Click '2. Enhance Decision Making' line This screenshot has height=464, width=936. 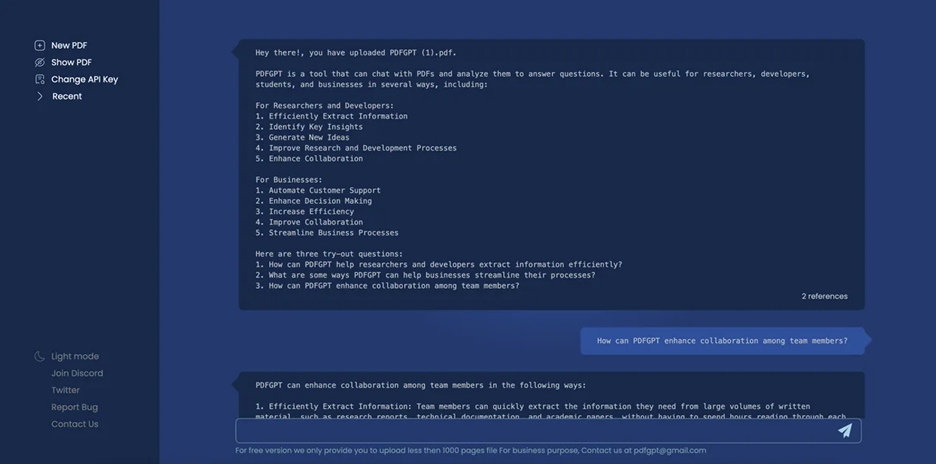(x=313, y=201)
